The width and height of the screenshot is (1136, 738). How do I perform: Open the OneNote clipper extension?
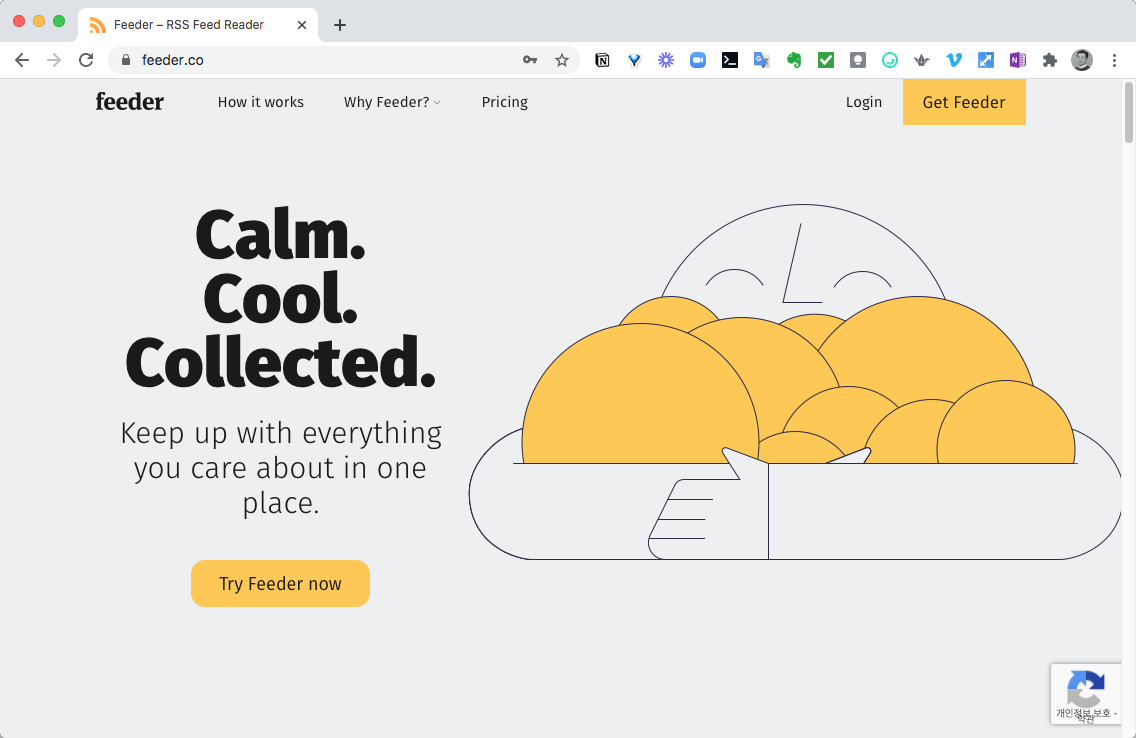click(1018, 60)
